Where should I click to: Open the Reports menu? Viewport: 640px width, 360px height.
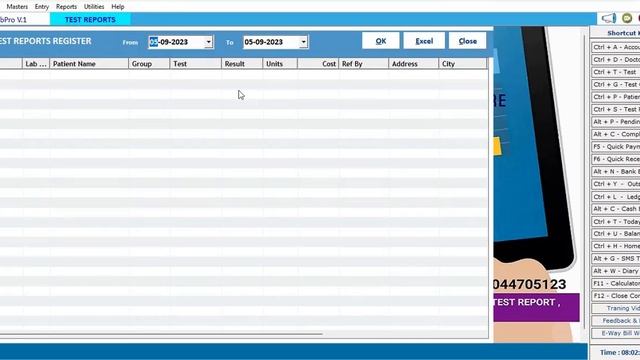point(66,7)
